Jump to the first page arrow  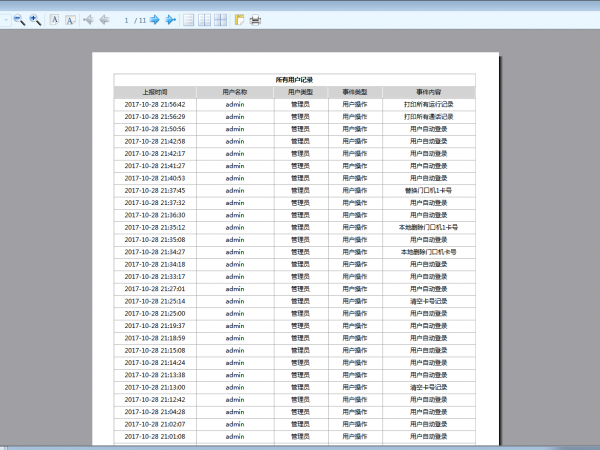(x=89, y=20)
